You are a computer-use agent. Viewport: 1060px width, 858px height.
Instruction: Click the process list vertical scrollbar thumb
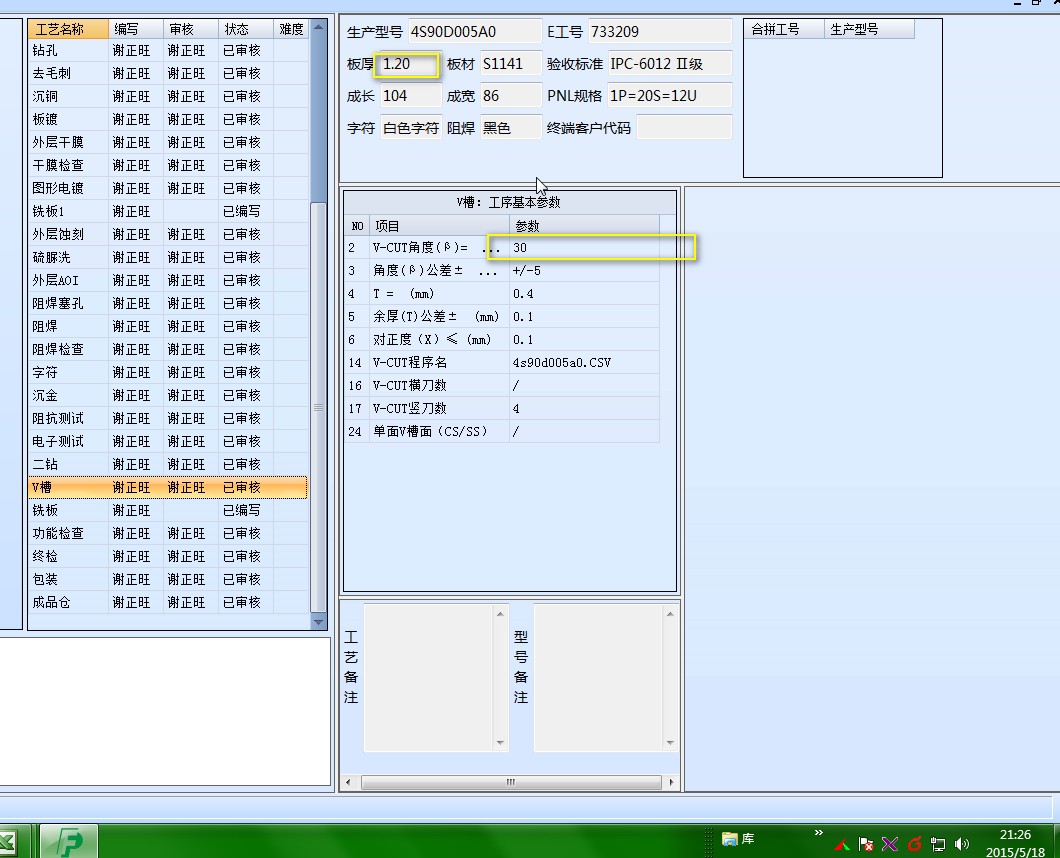point(318,406)
